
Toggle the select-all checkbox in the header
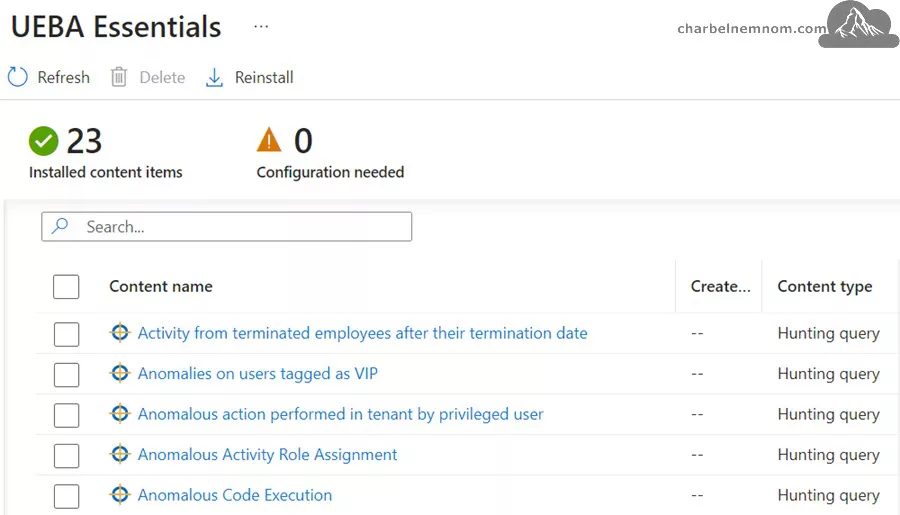pos(66,286)
